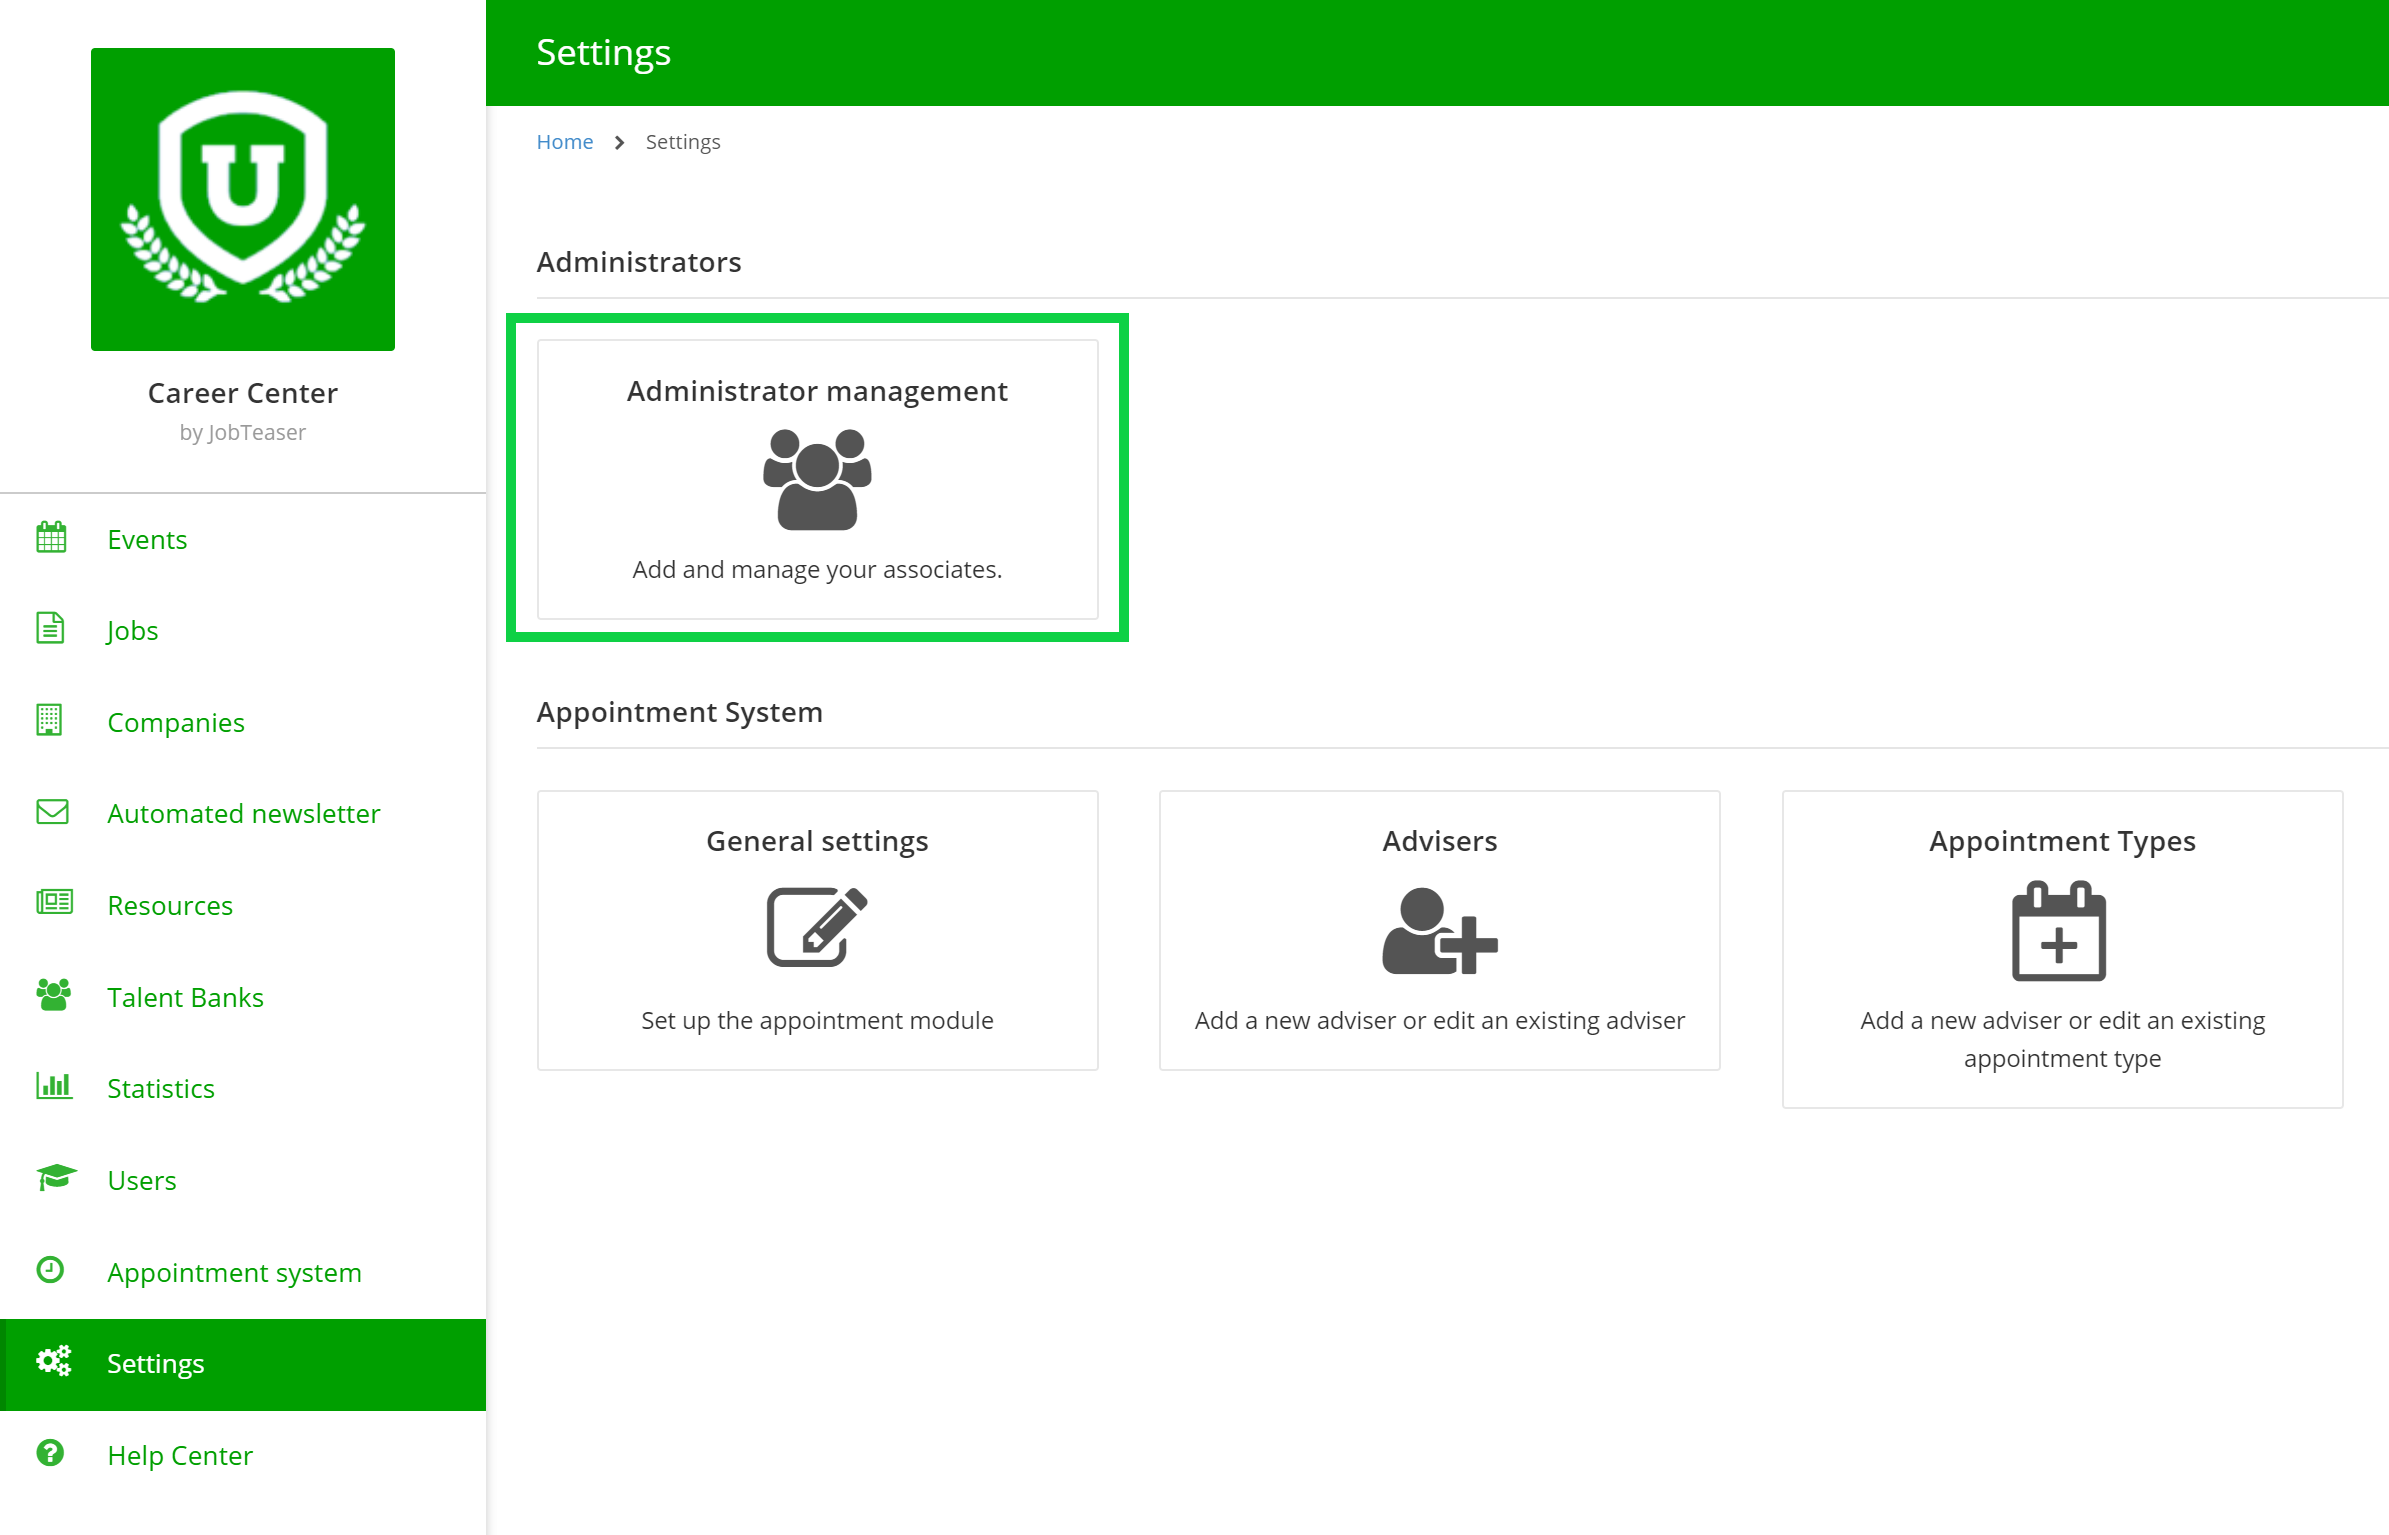Click the Appointment System section heading
The height and width of the screenshot is (1535, 2389).
(x=680, y=713)
